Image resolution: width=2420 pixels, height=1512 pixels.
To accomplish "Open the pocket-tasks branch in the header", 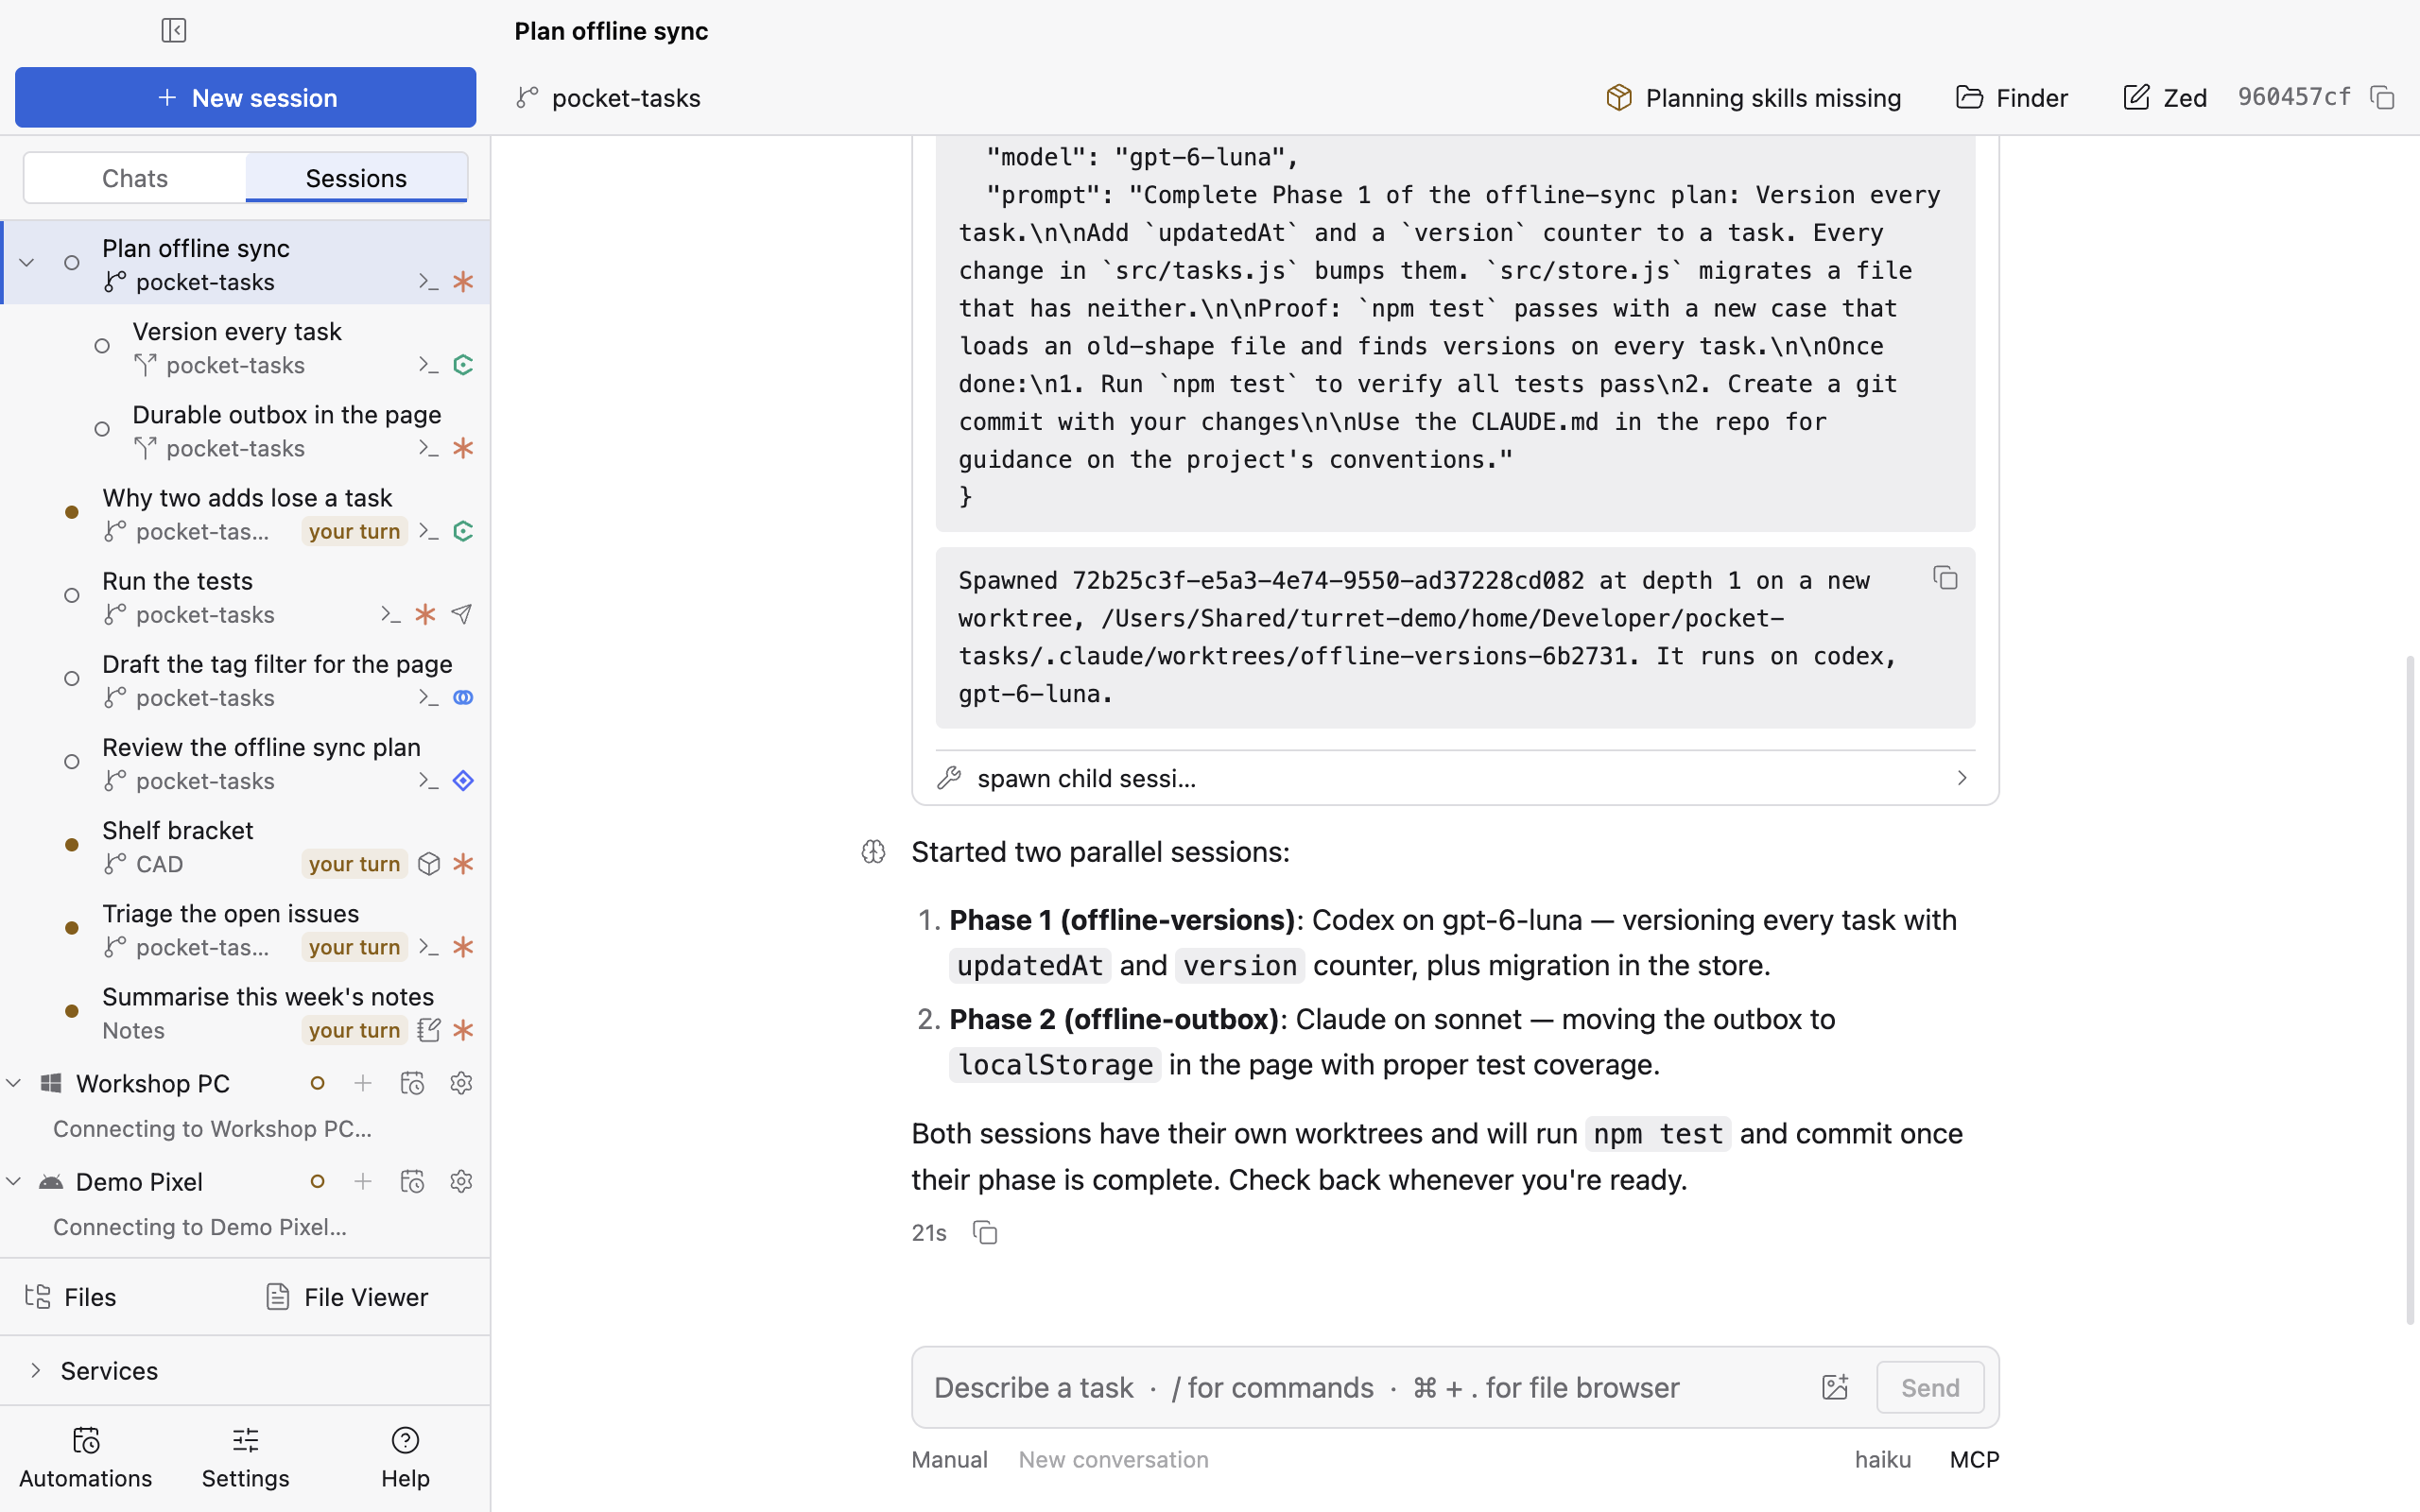I will coord(608,97).
